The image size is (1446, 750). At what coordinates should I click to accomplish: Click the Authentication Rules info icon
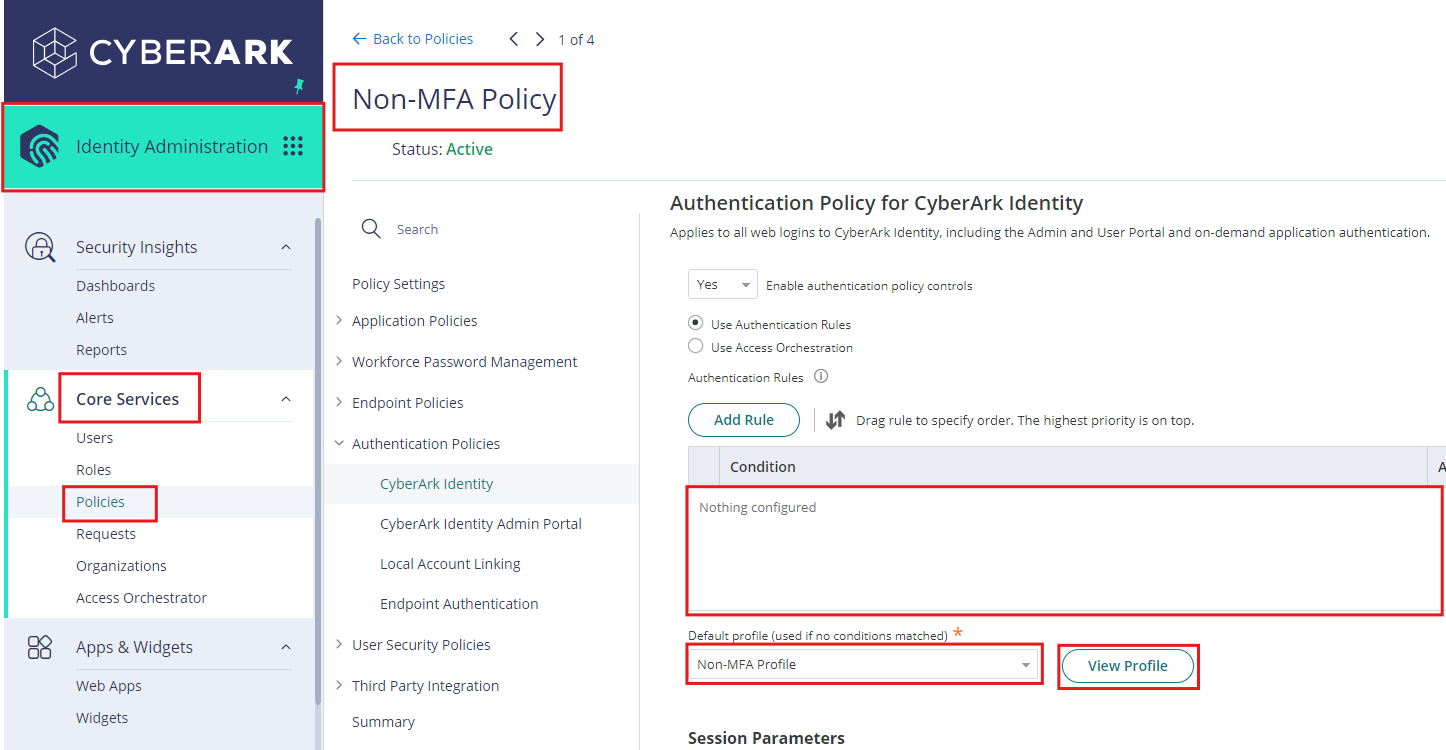pyautogui.click(x=819, y=377)
